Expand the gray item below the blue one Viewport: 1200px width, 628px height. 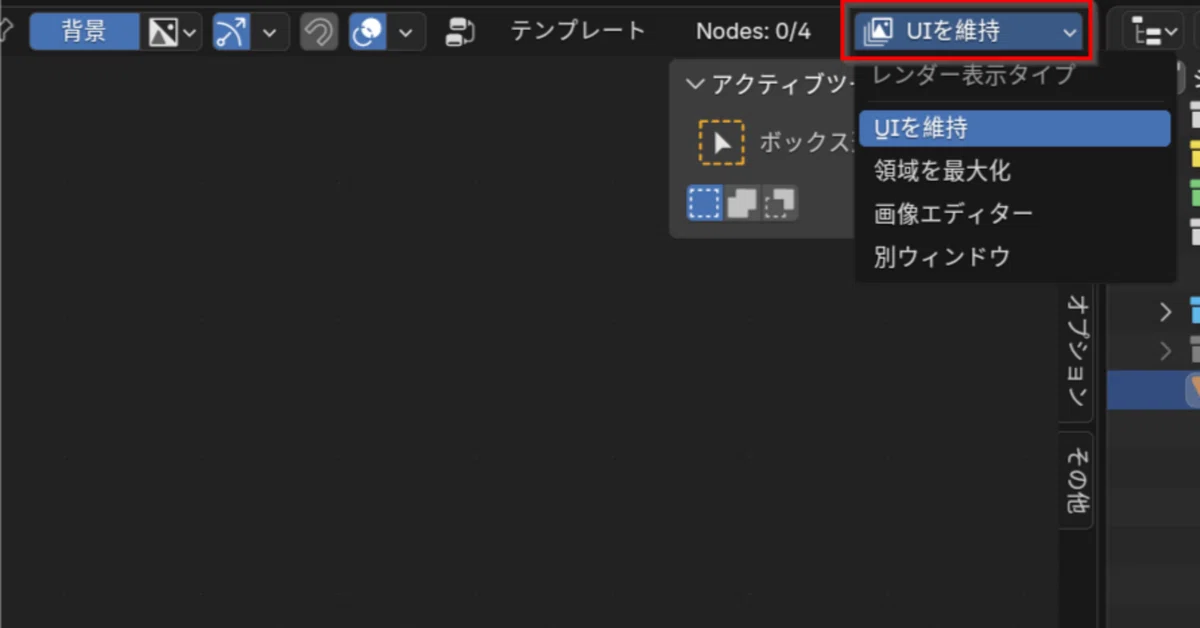(x=1165, y=351)
